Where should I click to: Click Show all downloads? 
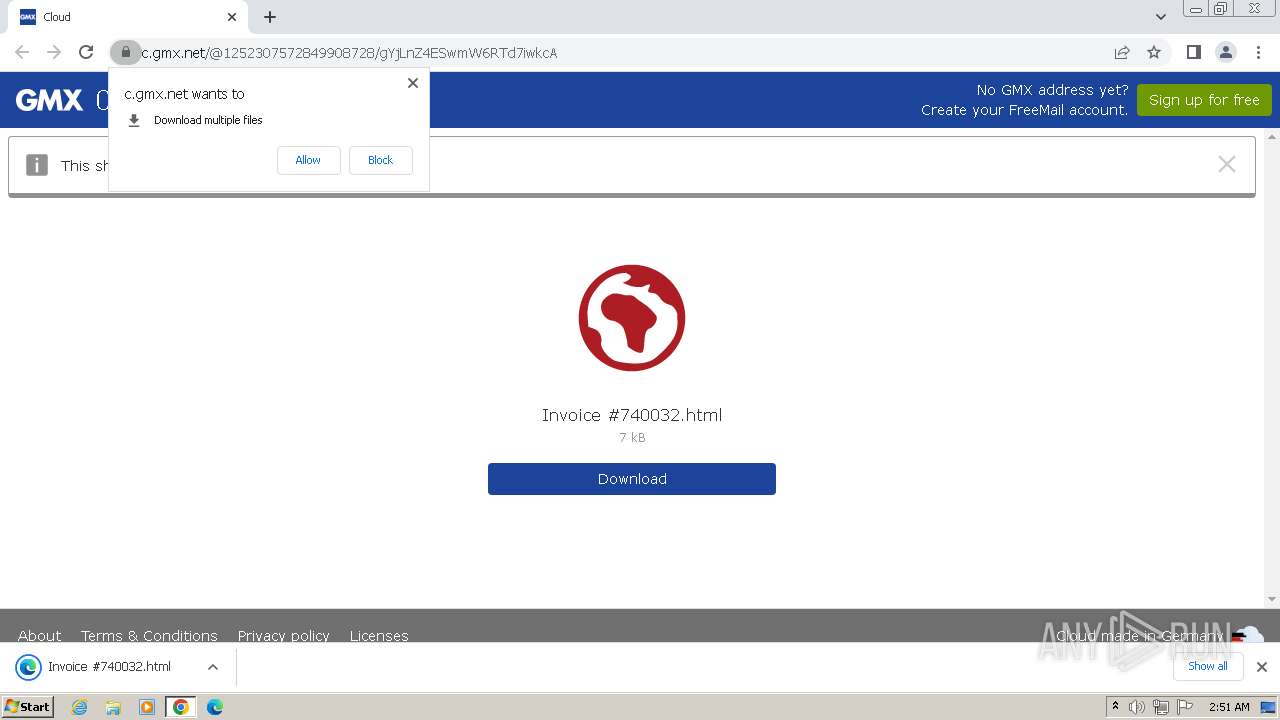pyautogui.click(x=1208, y=666)
